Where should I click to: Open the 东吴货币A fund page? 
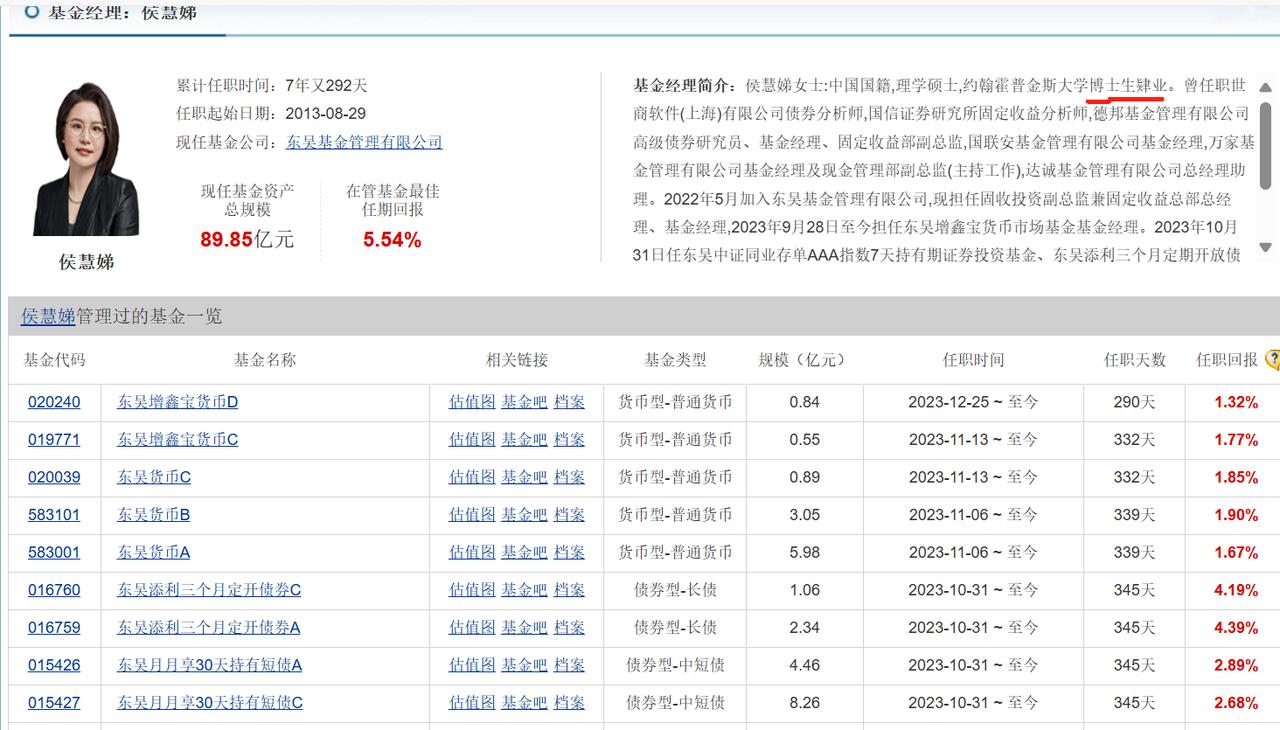[154, 552]
